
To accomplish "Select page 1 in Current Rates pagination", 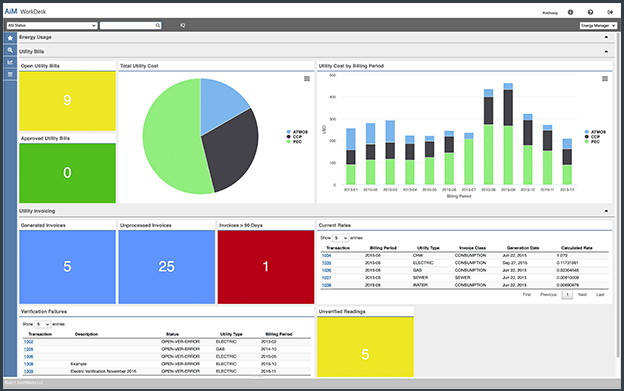I will click(567, 295).
